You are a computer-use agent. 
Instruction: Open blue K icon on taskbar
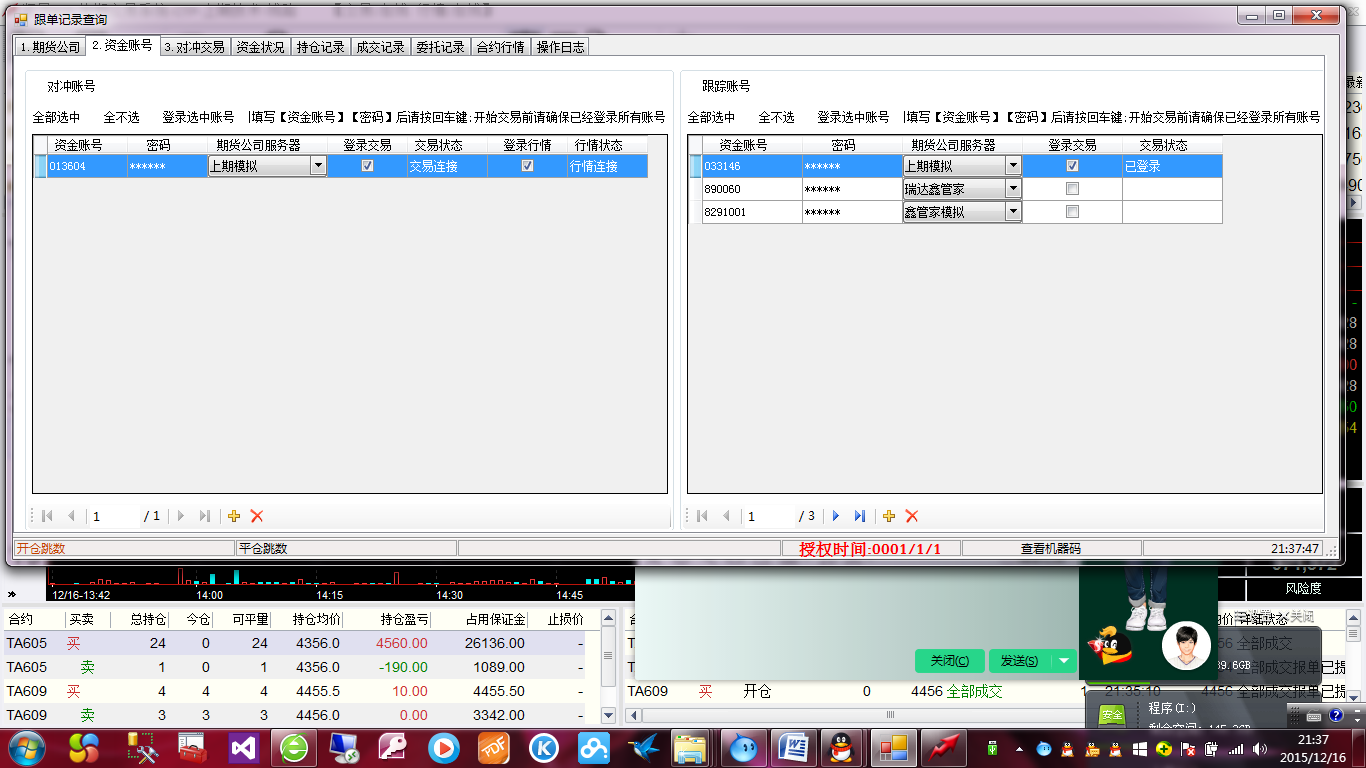543,748
